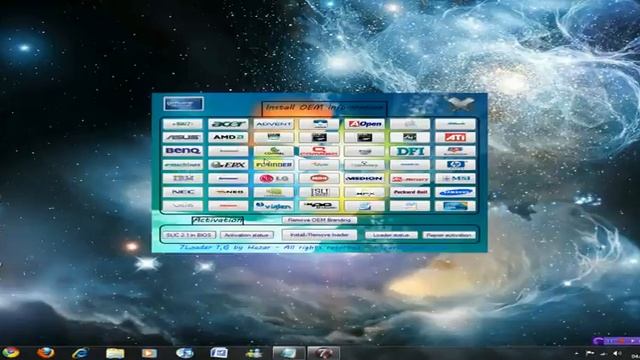Screen dimensions: 640x360
Task: Choose the IBM OEM logo button
Action: (x=182, y=178)
